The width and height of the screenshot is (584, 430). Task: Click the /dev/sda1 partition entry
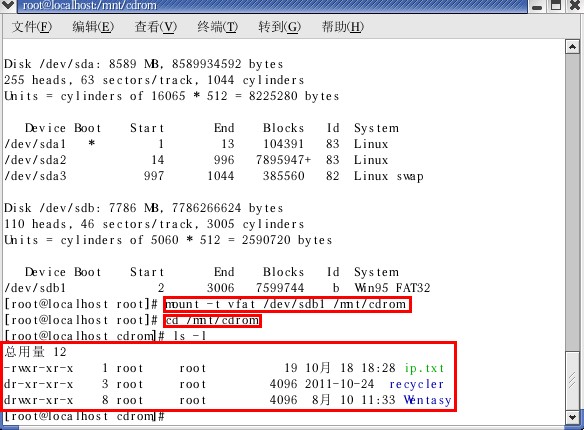pos(35,144)
